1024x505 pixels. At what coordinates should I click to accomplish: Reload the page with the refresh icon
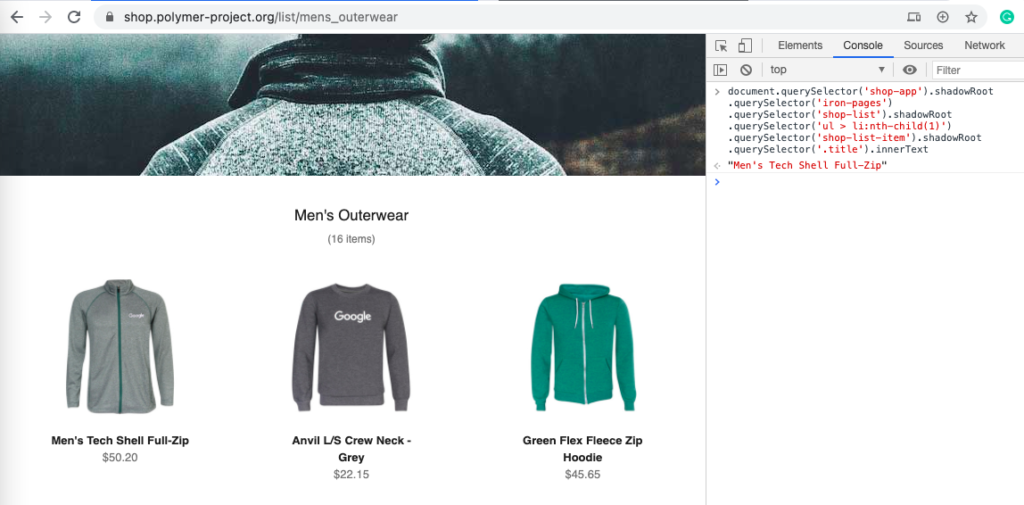coord(73,17)
